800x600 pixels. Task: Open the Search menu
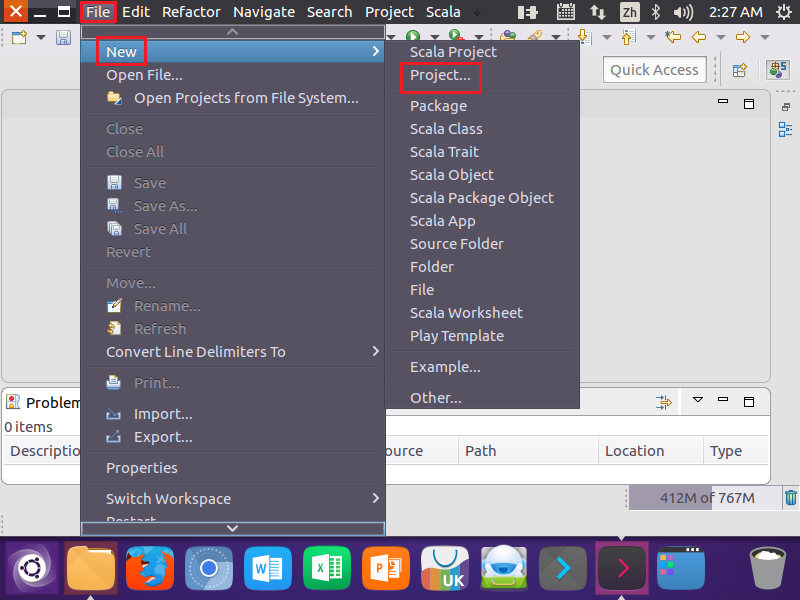tap(330, 12)
